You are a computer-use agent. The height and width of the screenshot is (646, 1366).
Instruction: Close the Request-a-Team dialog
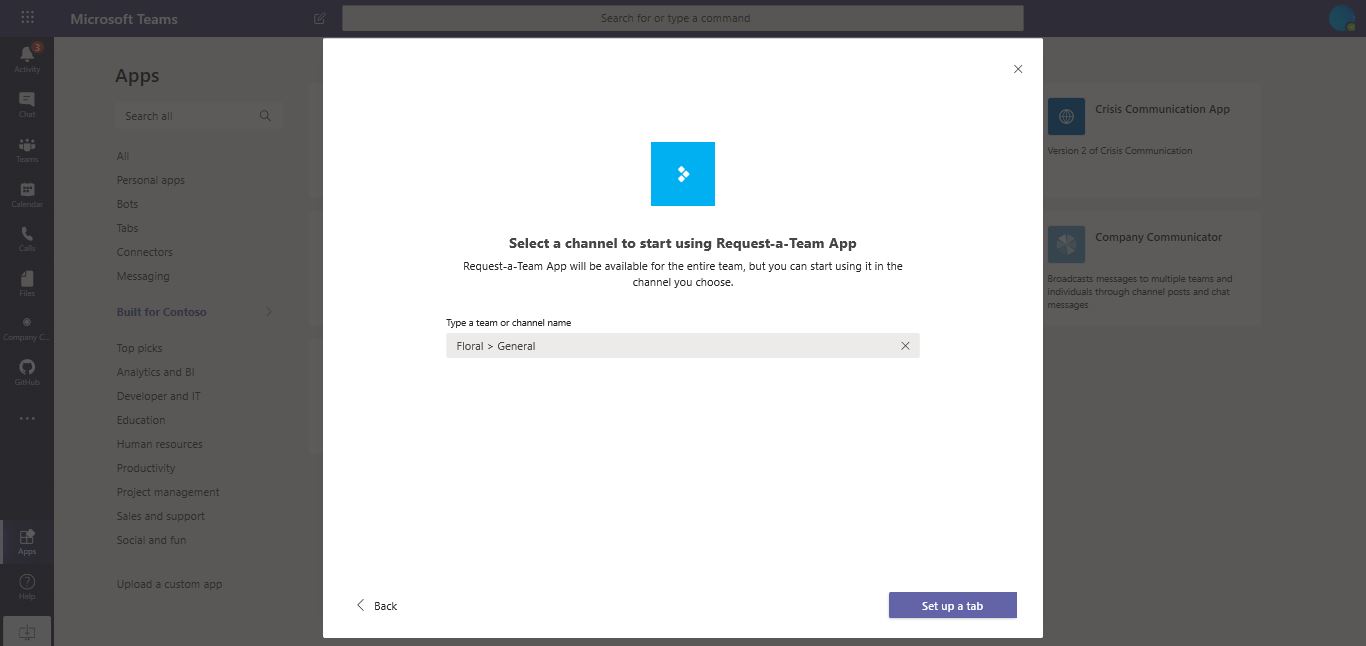coord(1018,69)
